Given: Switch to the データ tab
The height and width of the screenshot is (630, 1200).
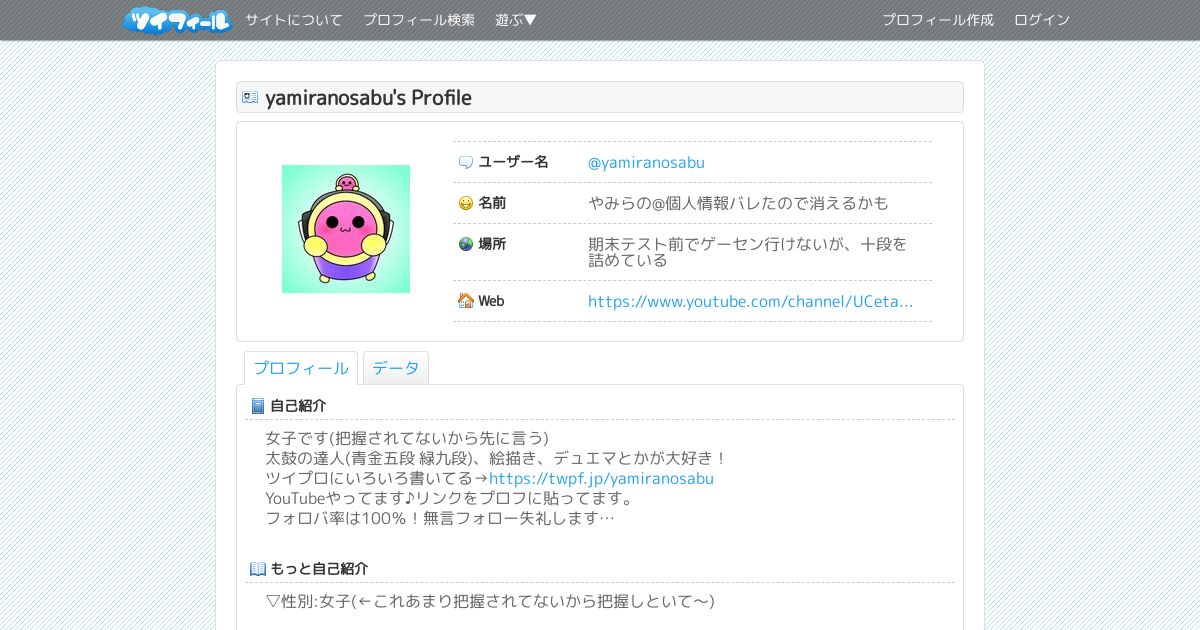Looking at the screenshot, I should (396, 368).
